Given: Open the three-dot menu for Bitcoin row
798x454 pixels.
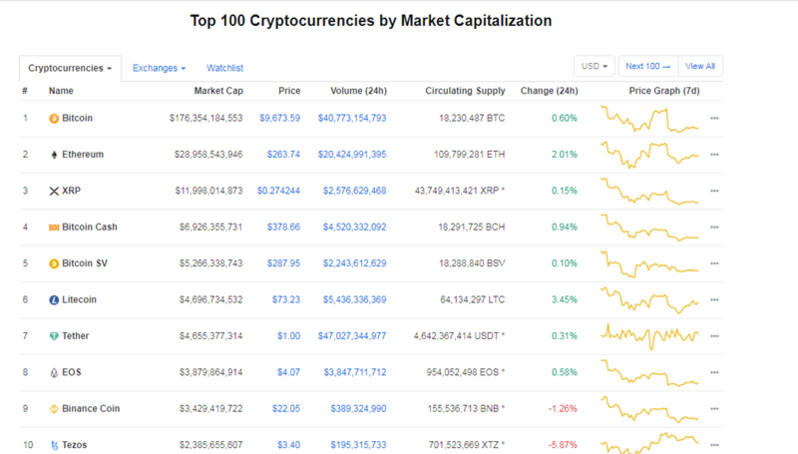Looking at the screenshot, I should tap(714, 118).
